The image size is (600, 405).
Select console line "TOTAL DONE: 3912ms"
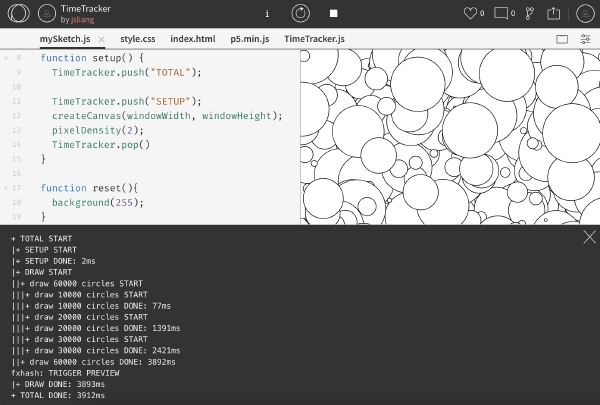coord(58,395)
